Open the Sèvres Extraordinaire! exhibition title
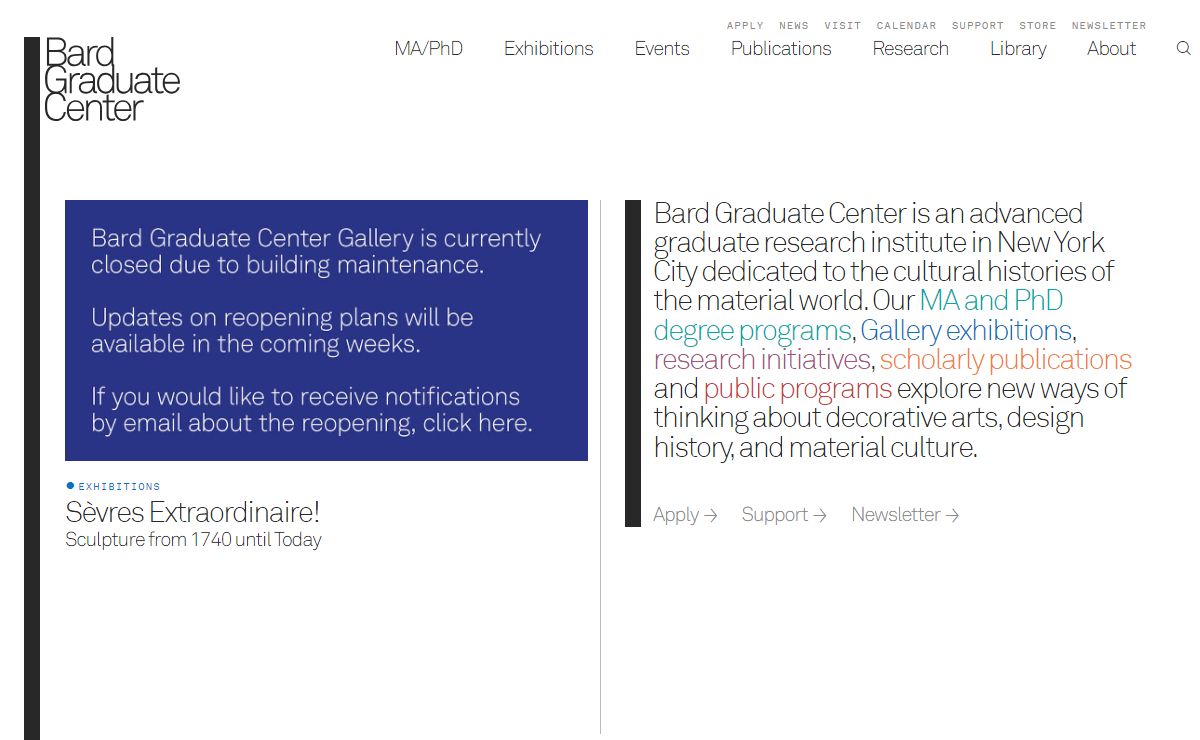Image resolution: width=1200 pixels, height=740 pixels. point(193,512)
